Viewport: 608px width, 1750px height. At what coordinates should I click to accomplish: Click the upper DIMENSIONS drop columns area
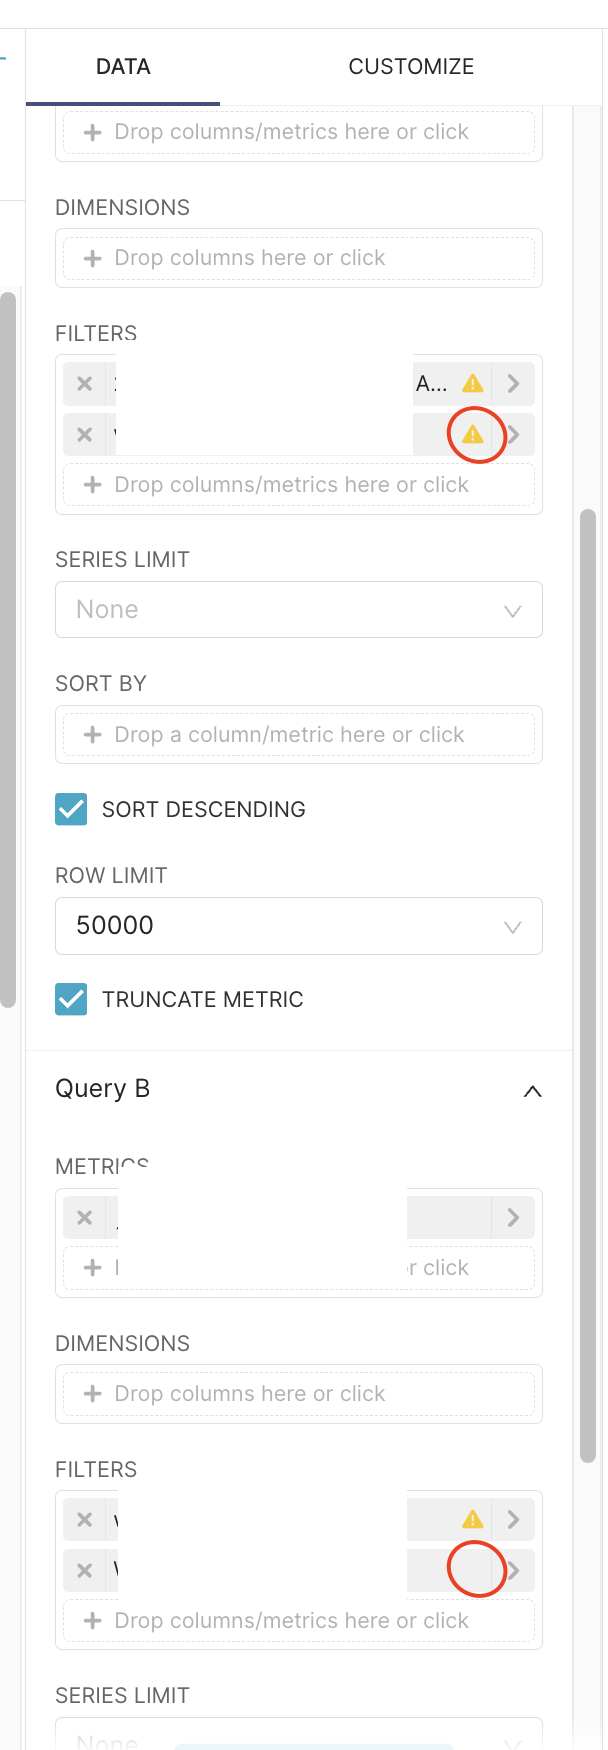(299, 257)
